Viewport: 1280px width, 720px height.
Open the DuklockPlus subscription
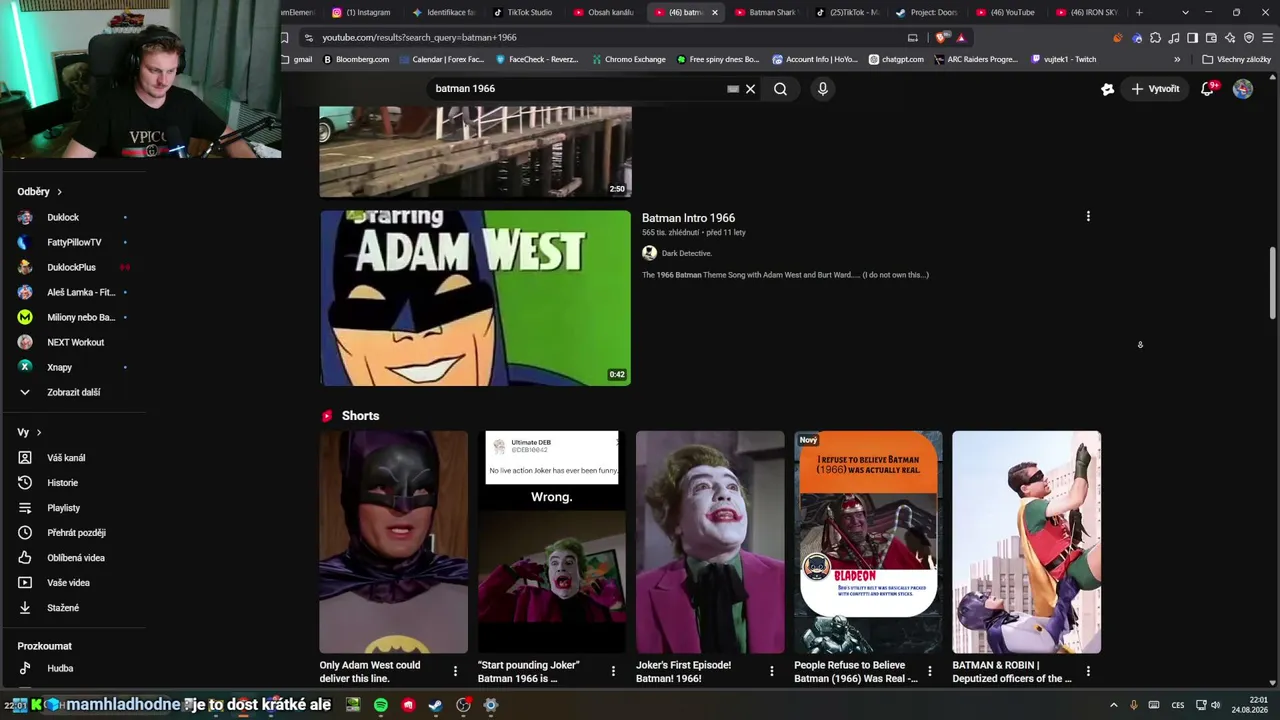(x=73, y=267)
